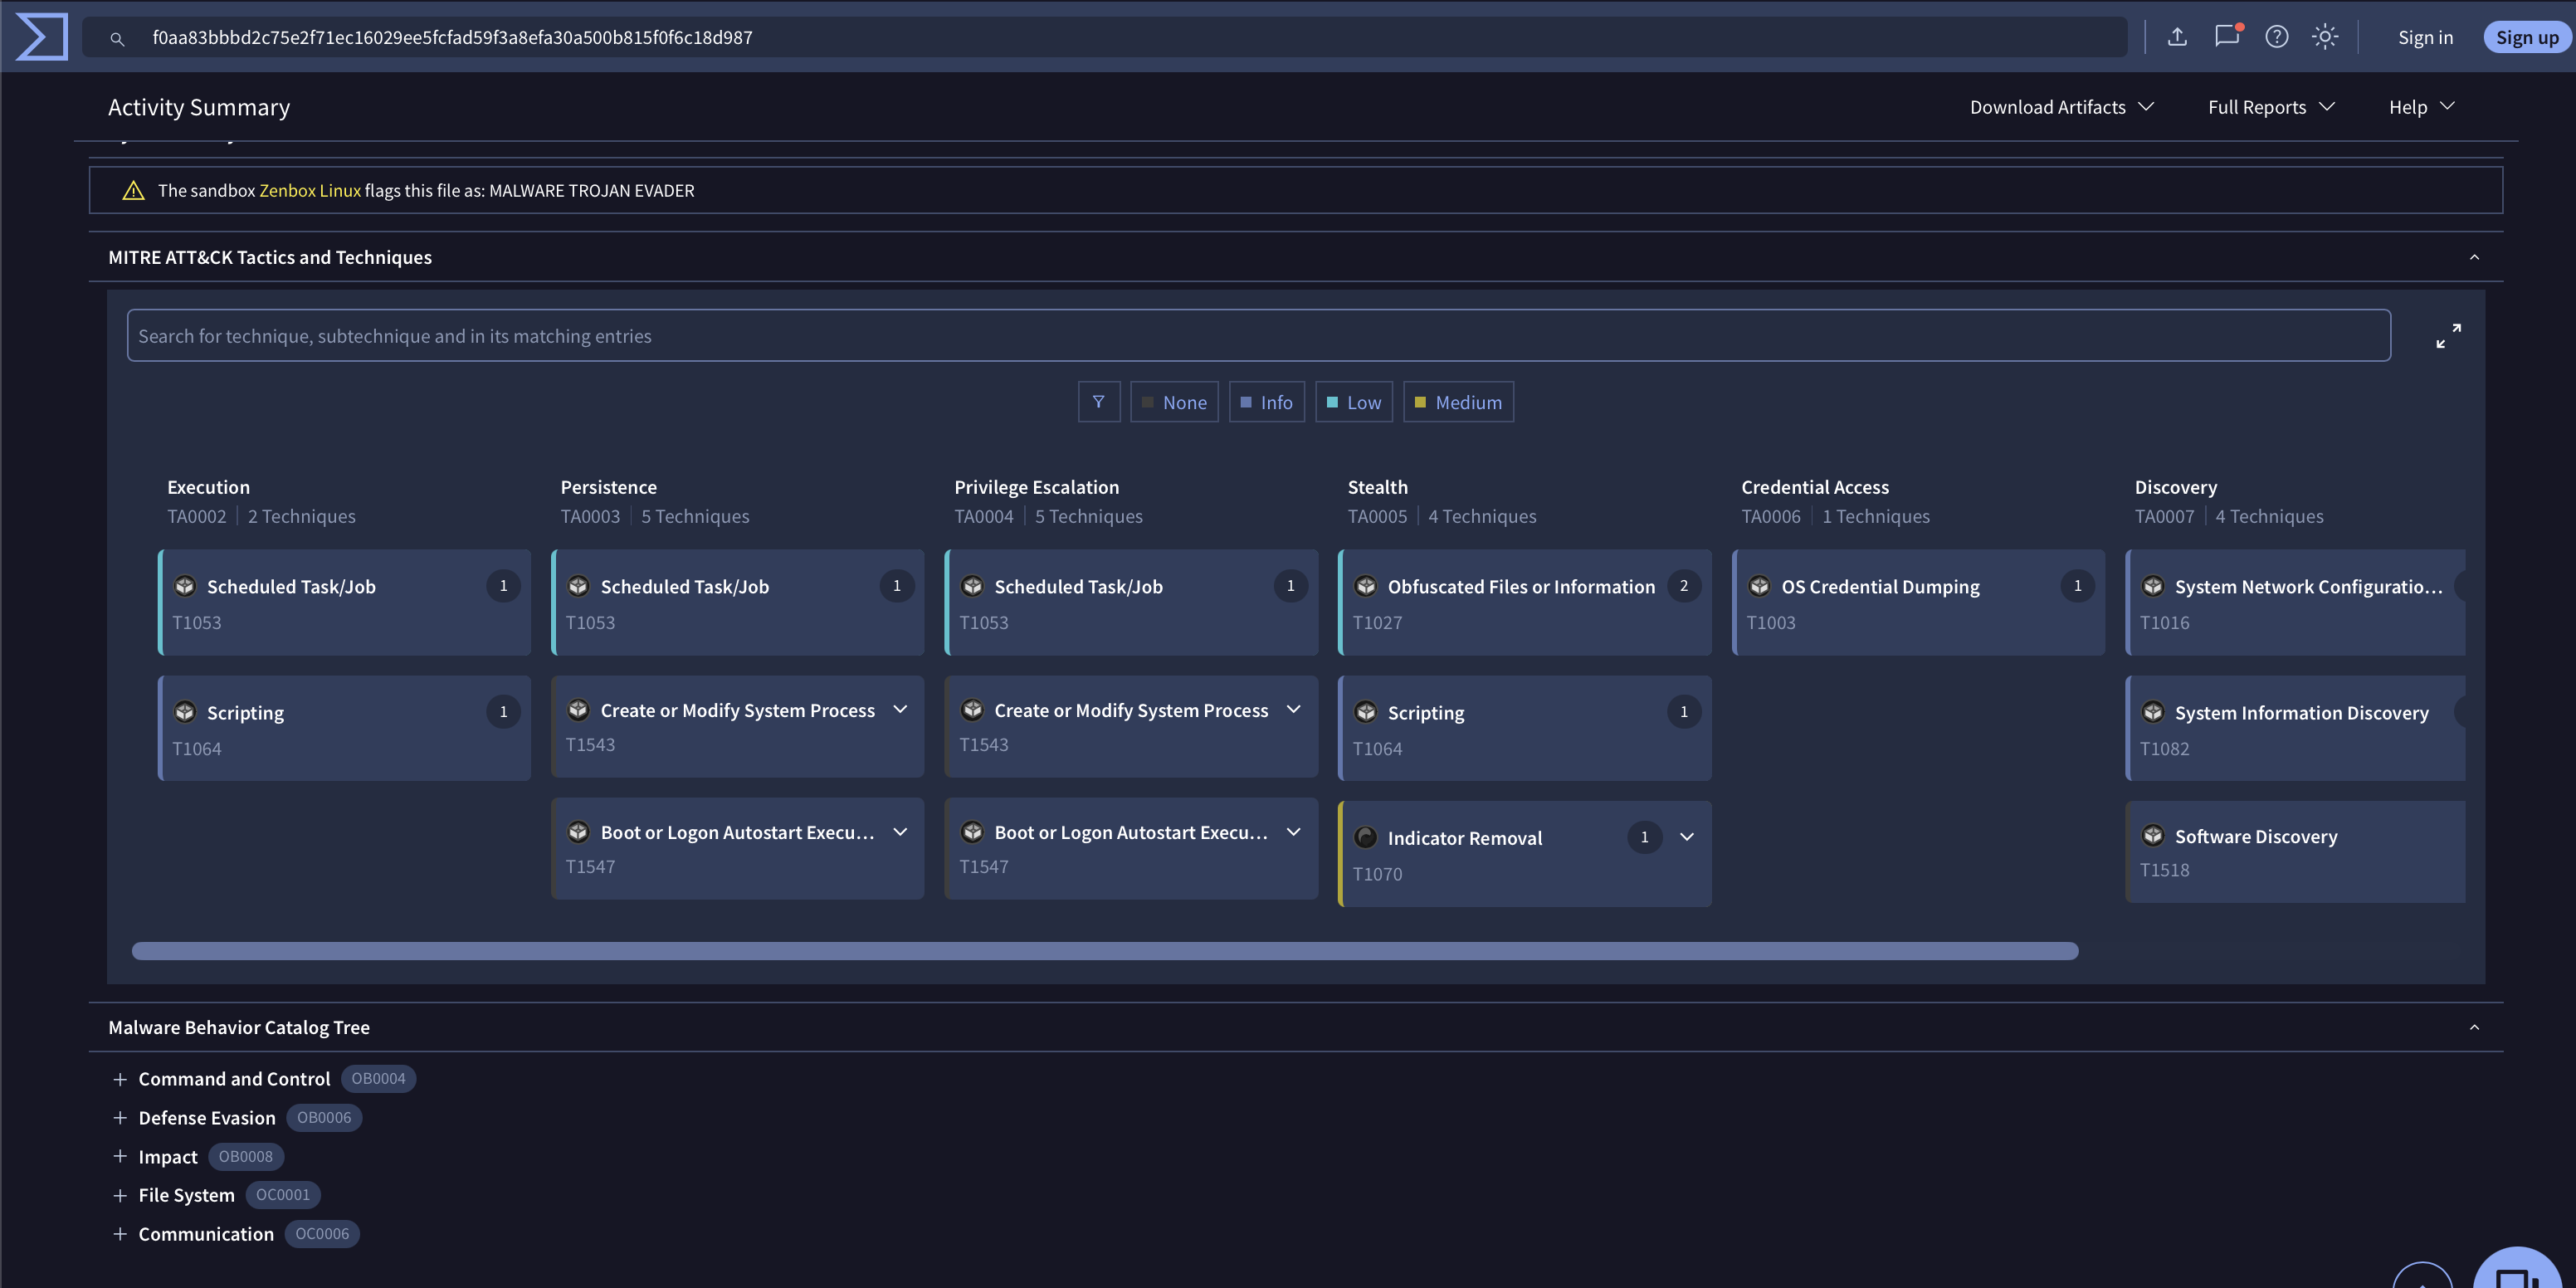2576x1288 pixels.
Task: Expand the Indicator Removal chevron
Action: coord(1687,837)
